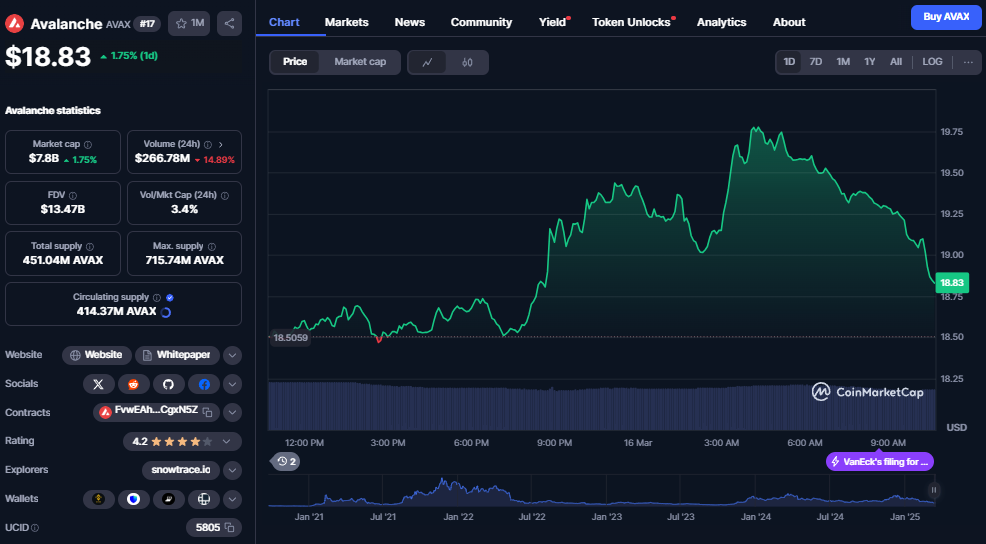Open the GitHub social link
This screenshot has width=986, height=544.
[x=169, y=384]
